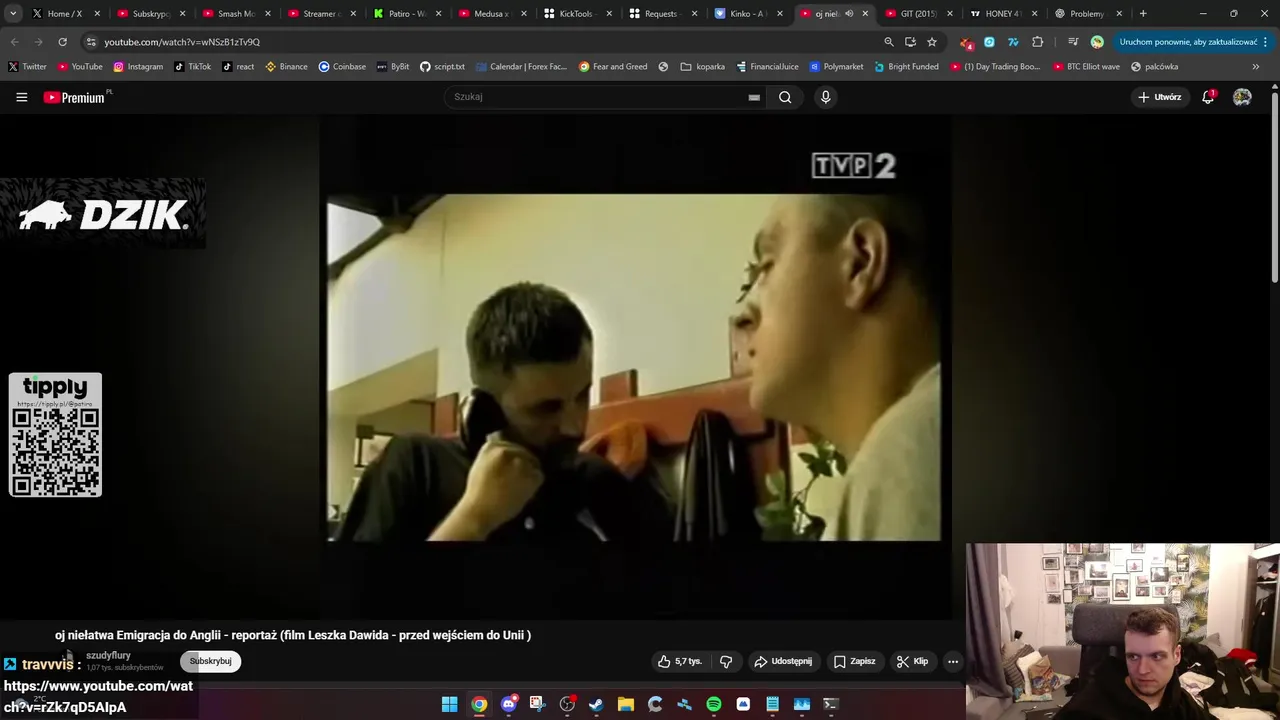Open File Explorer from the taskbar
Screen dimensions: 1280x720
coord(625,704)
